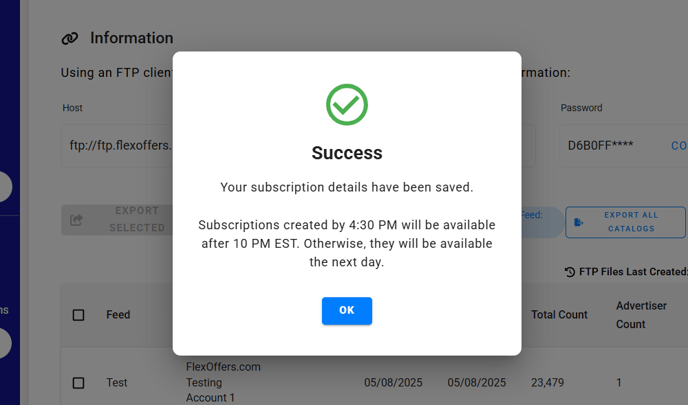
Task: Click the Total Count column header
Action: click(x=559, y=315)
